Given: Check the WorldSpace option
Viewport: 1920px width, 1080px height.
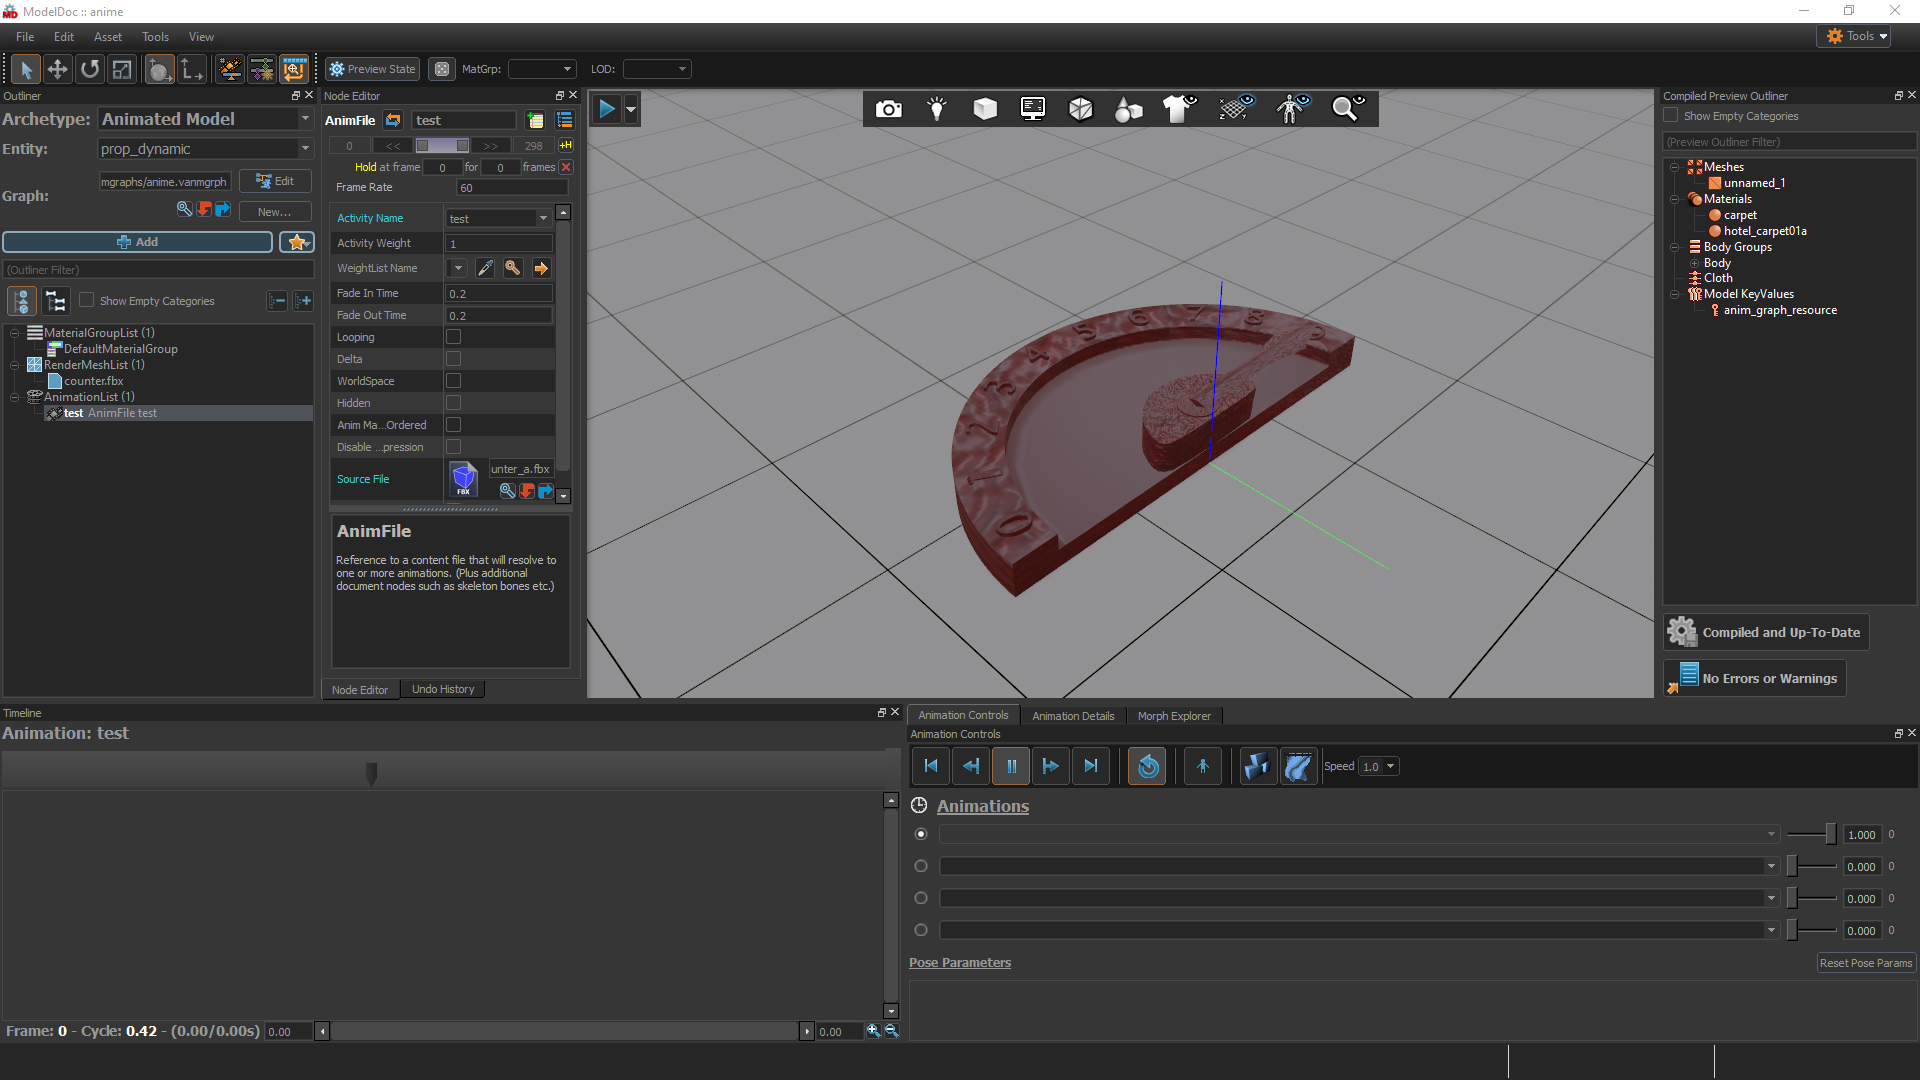Looking at the screenshot, I should click(x=453, y=381).
